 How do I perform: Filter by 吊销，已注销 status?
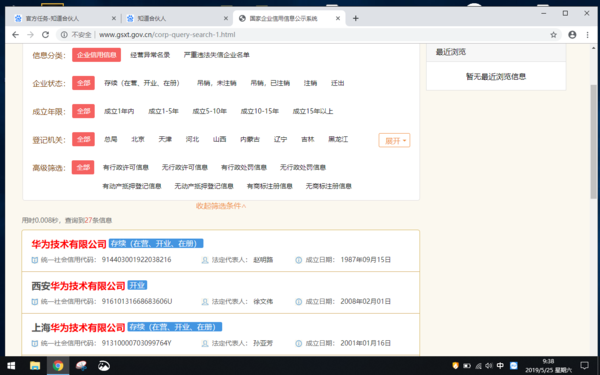[x=270, y=83]
